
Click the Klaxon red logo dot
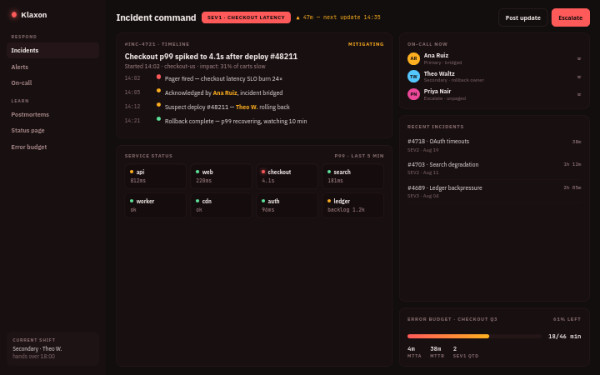pyautogui.click(x=14, y=15)
